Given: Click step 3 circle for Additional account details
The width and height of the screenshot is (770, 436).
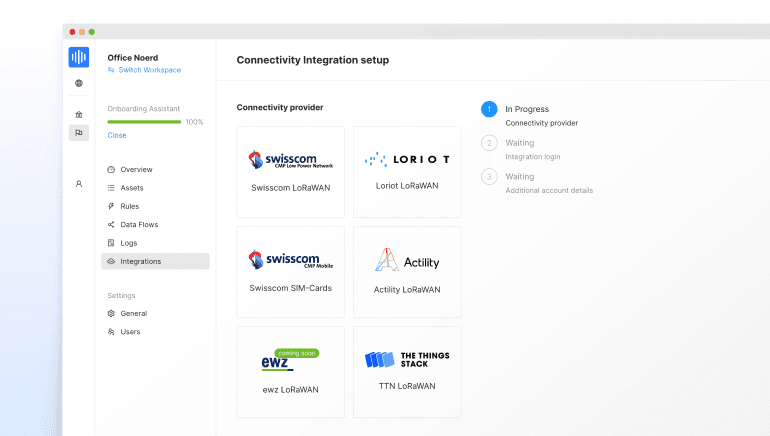Looking at the screenshot, I should [x=489, y=176].
